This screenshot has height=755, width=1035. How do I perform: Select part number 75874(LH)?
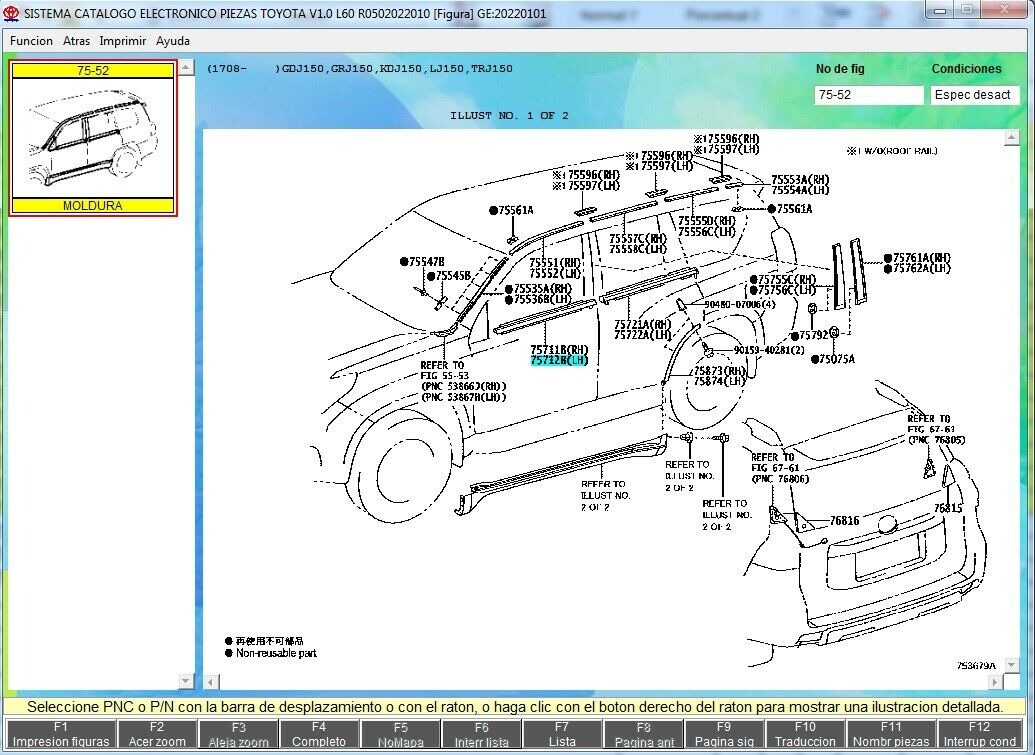719,381
